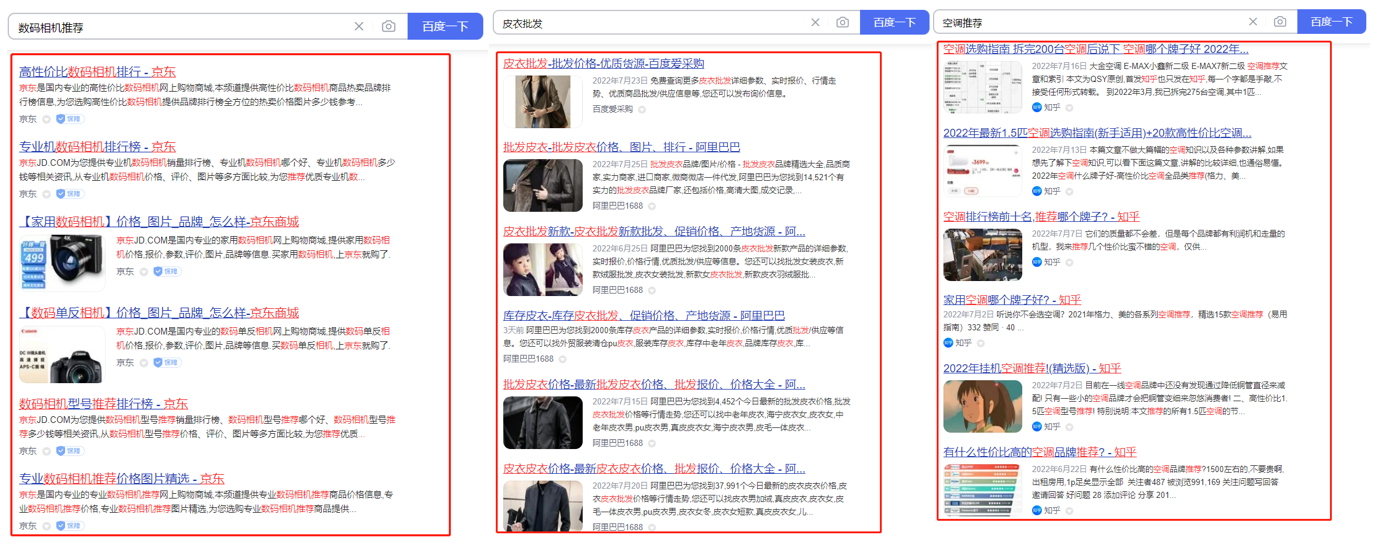
Task: Clear the 空调推荐 search box
Action: (x=1253, y=21)
